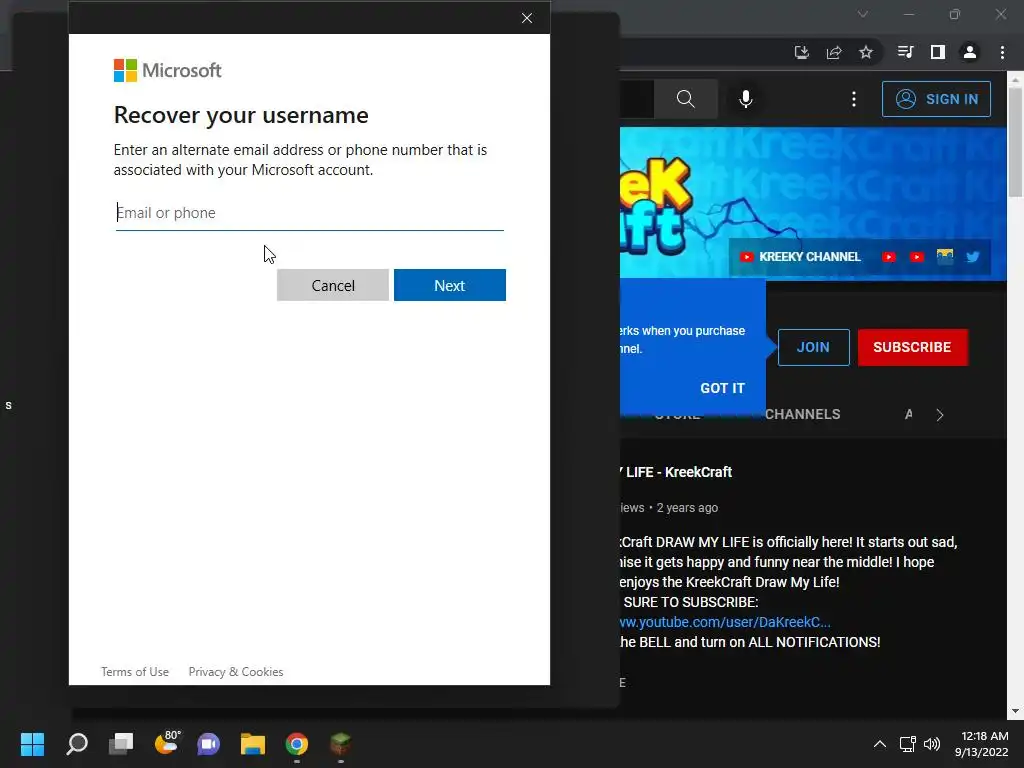Open Windows taskbar search
The width and height of the screenshot is (1024, 768).
click(x=77, y=744)
